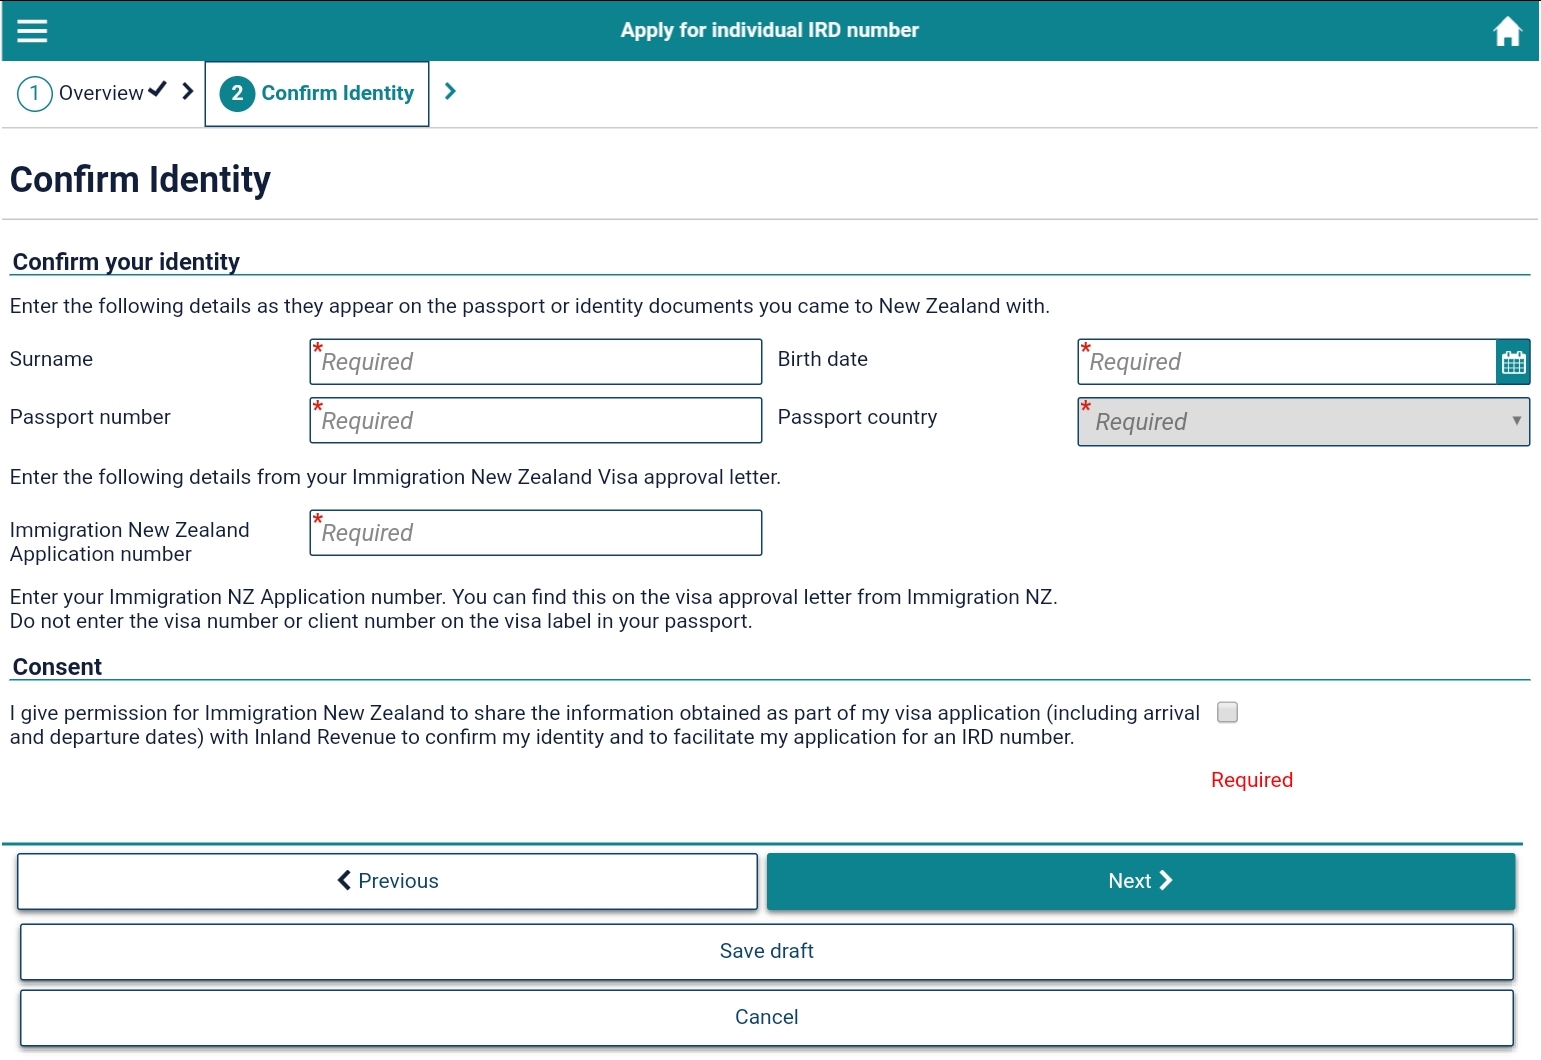Expand the Passport country dropdown
The height and width of the screenshot is (1060, 1541).
[x=1303, y=422]
